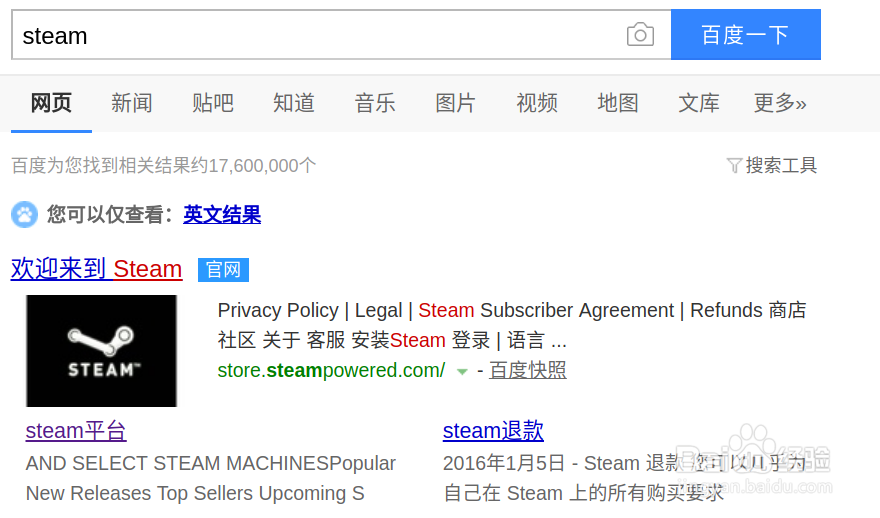Click the 您可以仅查看 label
The height and width of the screenshot is (518, 880).
click(x=110, y=214)
